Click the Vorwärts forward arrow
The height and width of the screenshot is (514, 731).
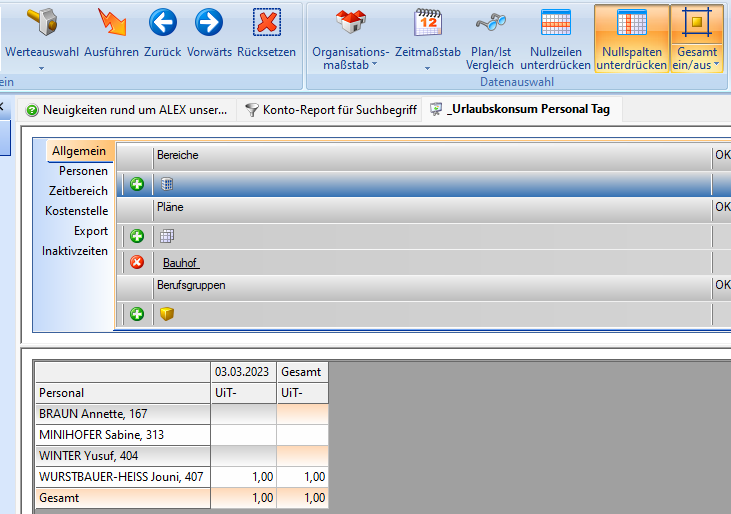[x=208, y=23]
